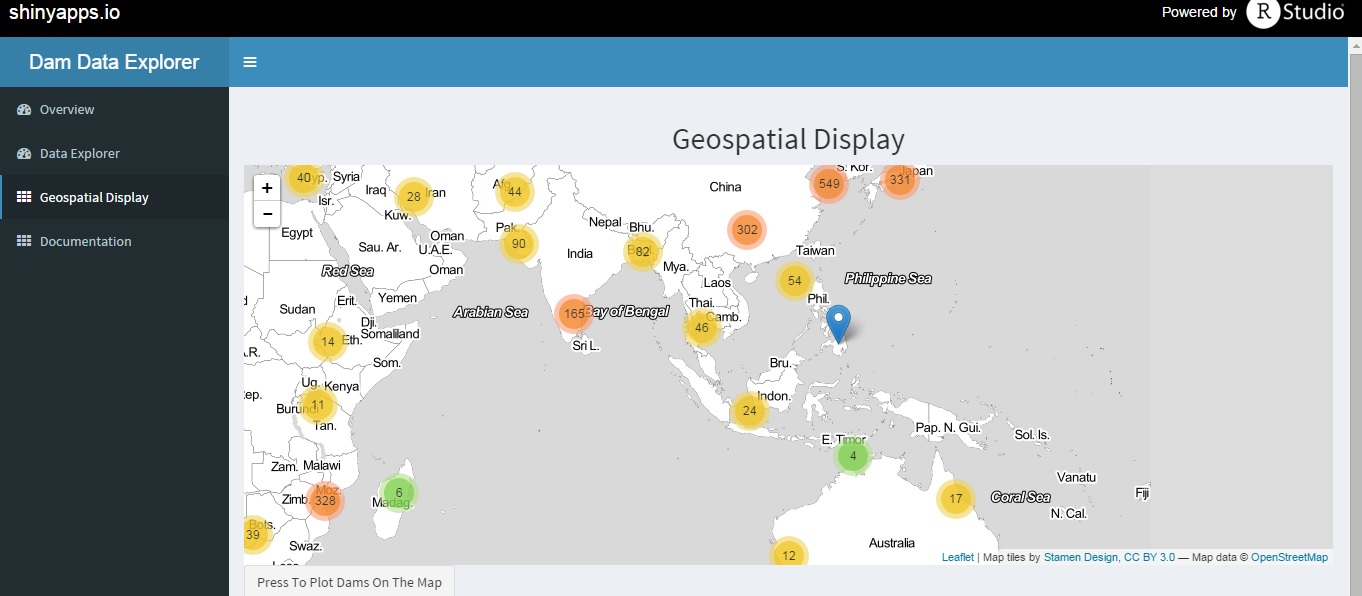Click Press To Plot Dams On The Map
Image resolution: width=1362 pixels, height=596 pixels.
(349, 582)
